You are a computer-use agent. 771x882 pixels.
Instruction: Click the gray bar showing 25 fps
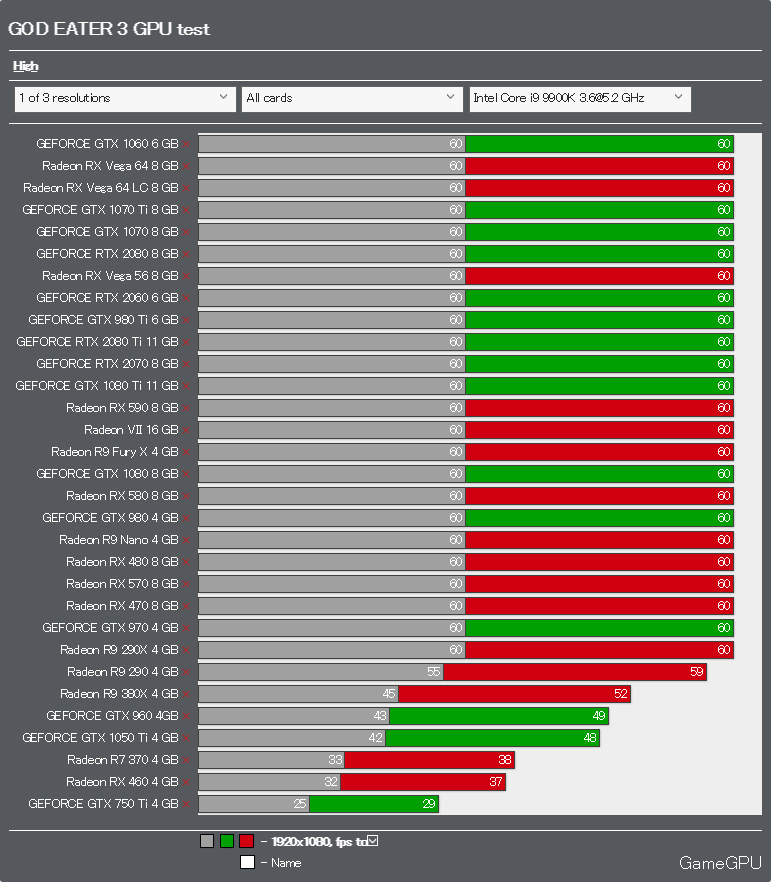pos(254,804)
